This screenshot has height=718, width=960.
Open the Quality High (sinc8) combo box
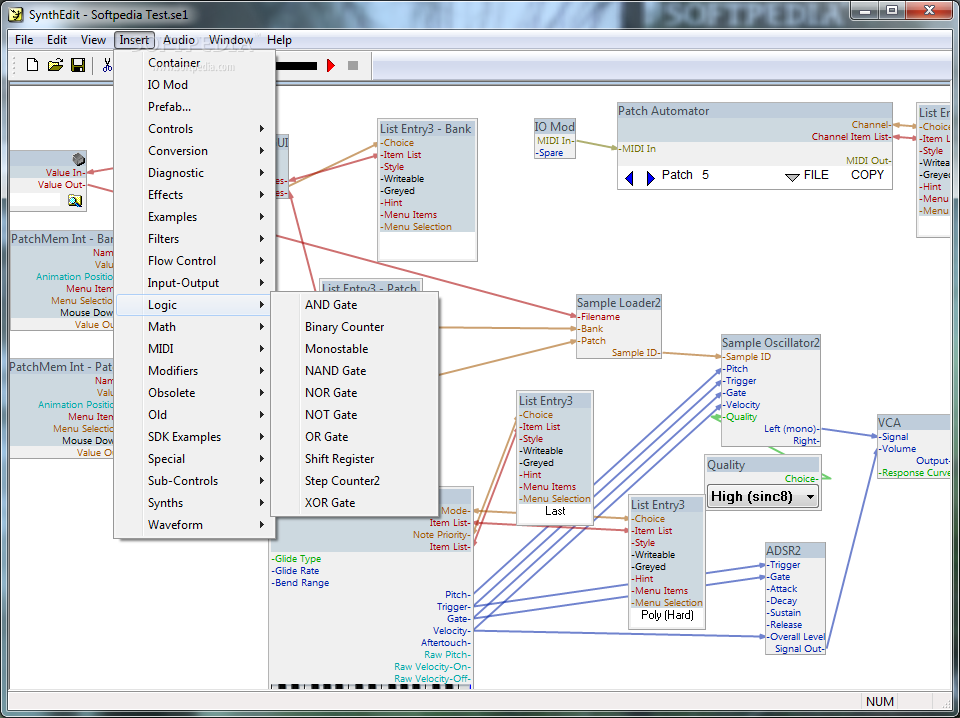click(x=763, y=496)
